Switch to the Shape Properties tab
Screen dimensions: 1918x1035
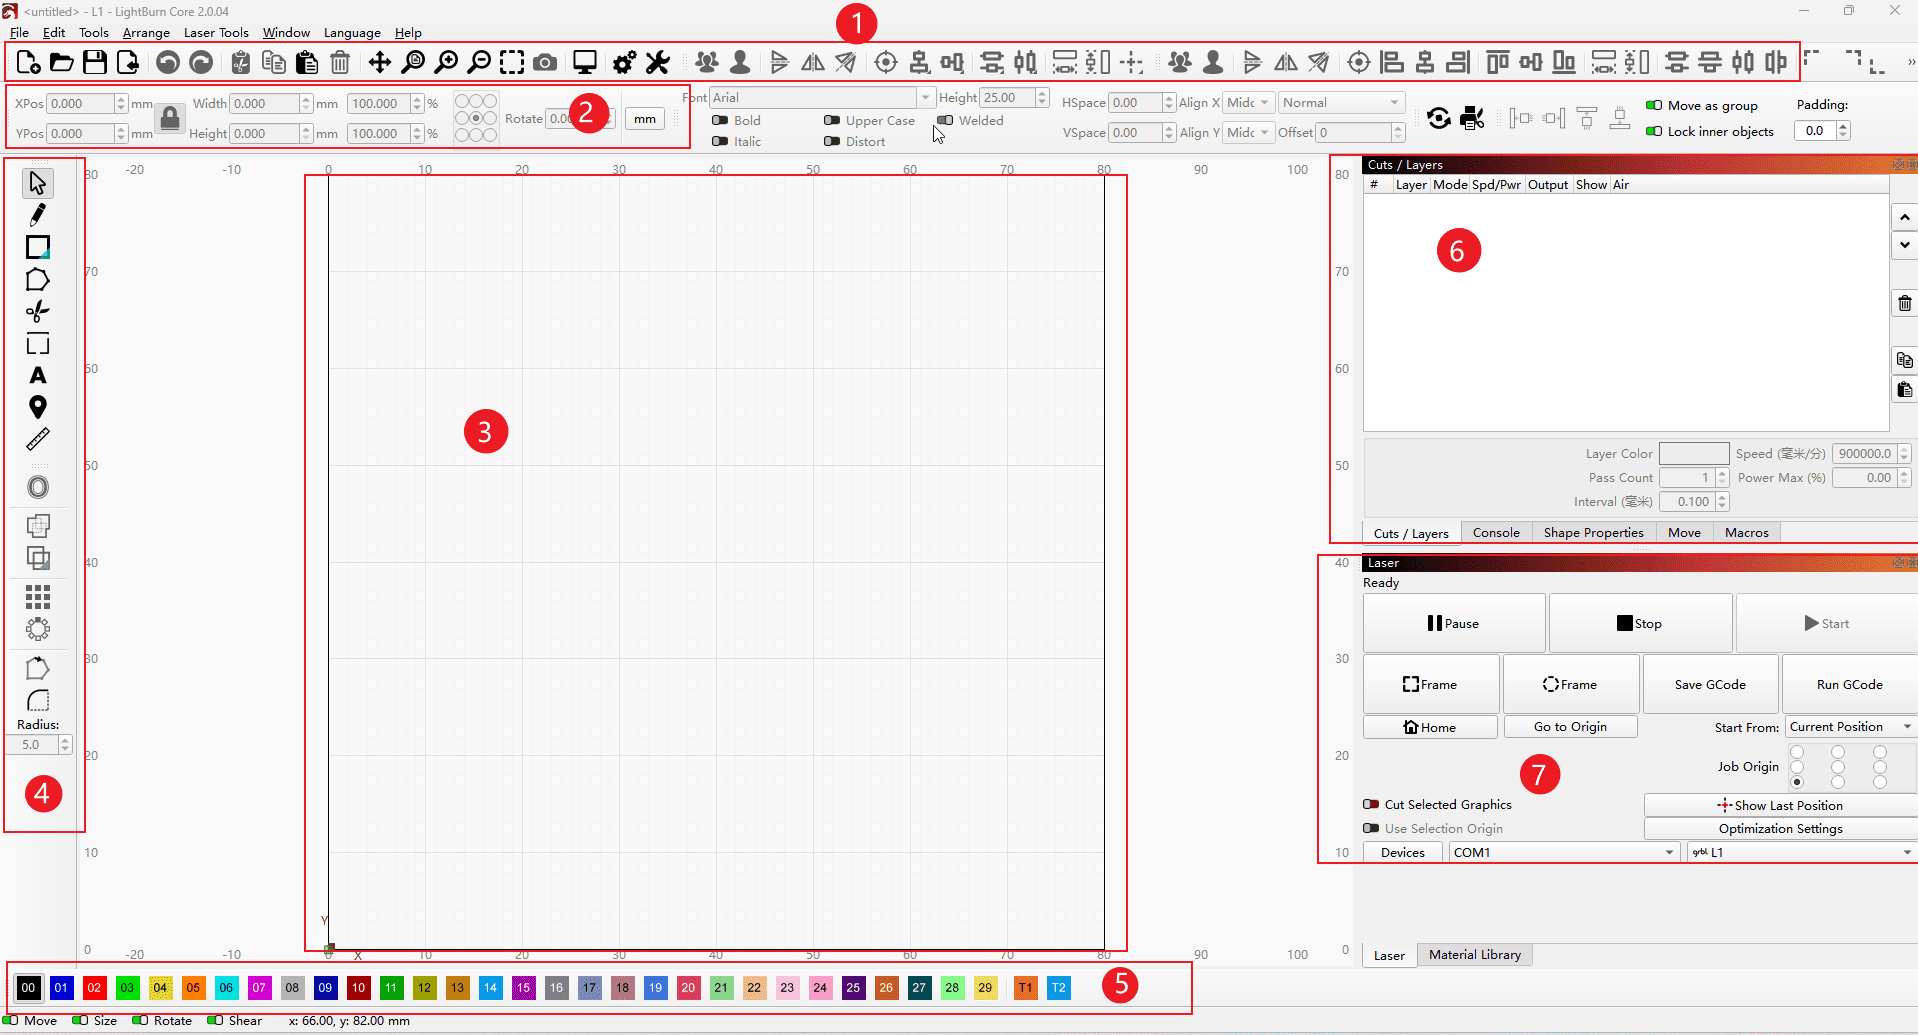tap(1593, 533)
